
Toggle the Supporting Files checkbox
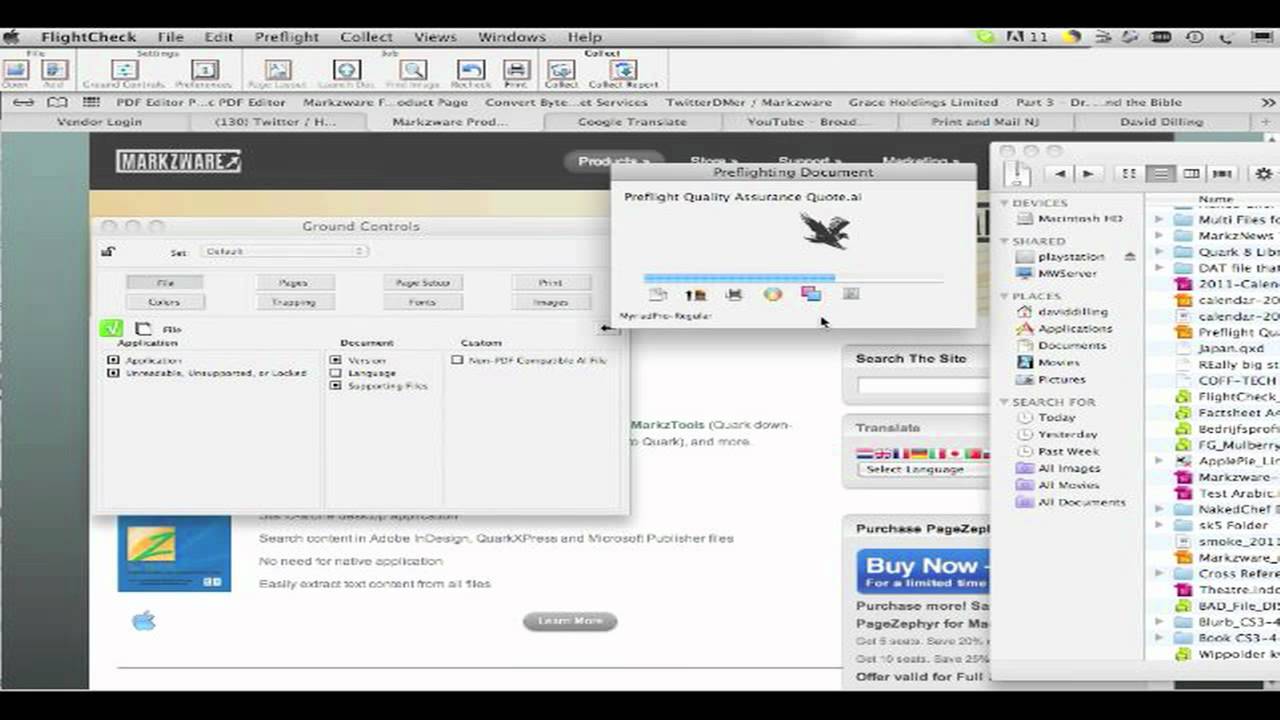[336, 386]
